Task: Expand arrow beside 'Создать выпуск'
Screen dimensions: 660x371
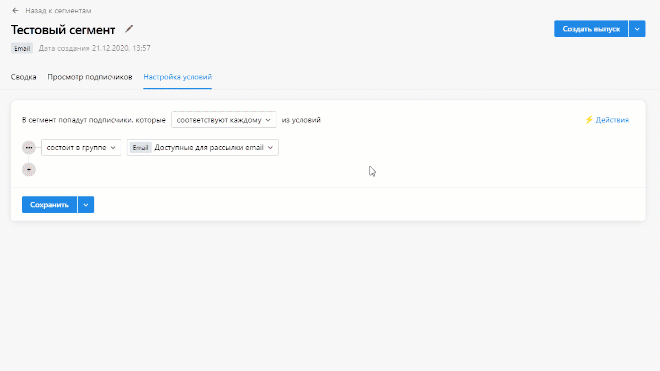Action: [x=637, y=29]
